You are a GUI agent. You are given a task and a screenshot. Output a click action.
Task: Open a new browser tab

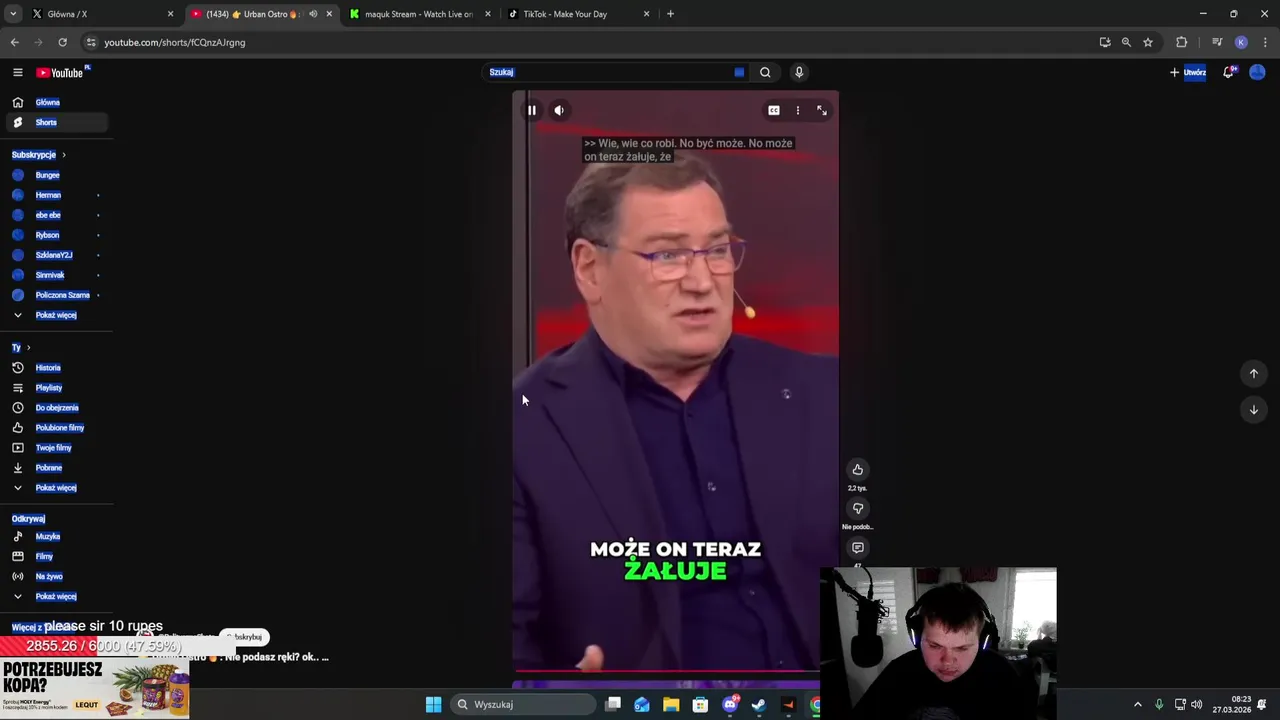click(670, 14)
